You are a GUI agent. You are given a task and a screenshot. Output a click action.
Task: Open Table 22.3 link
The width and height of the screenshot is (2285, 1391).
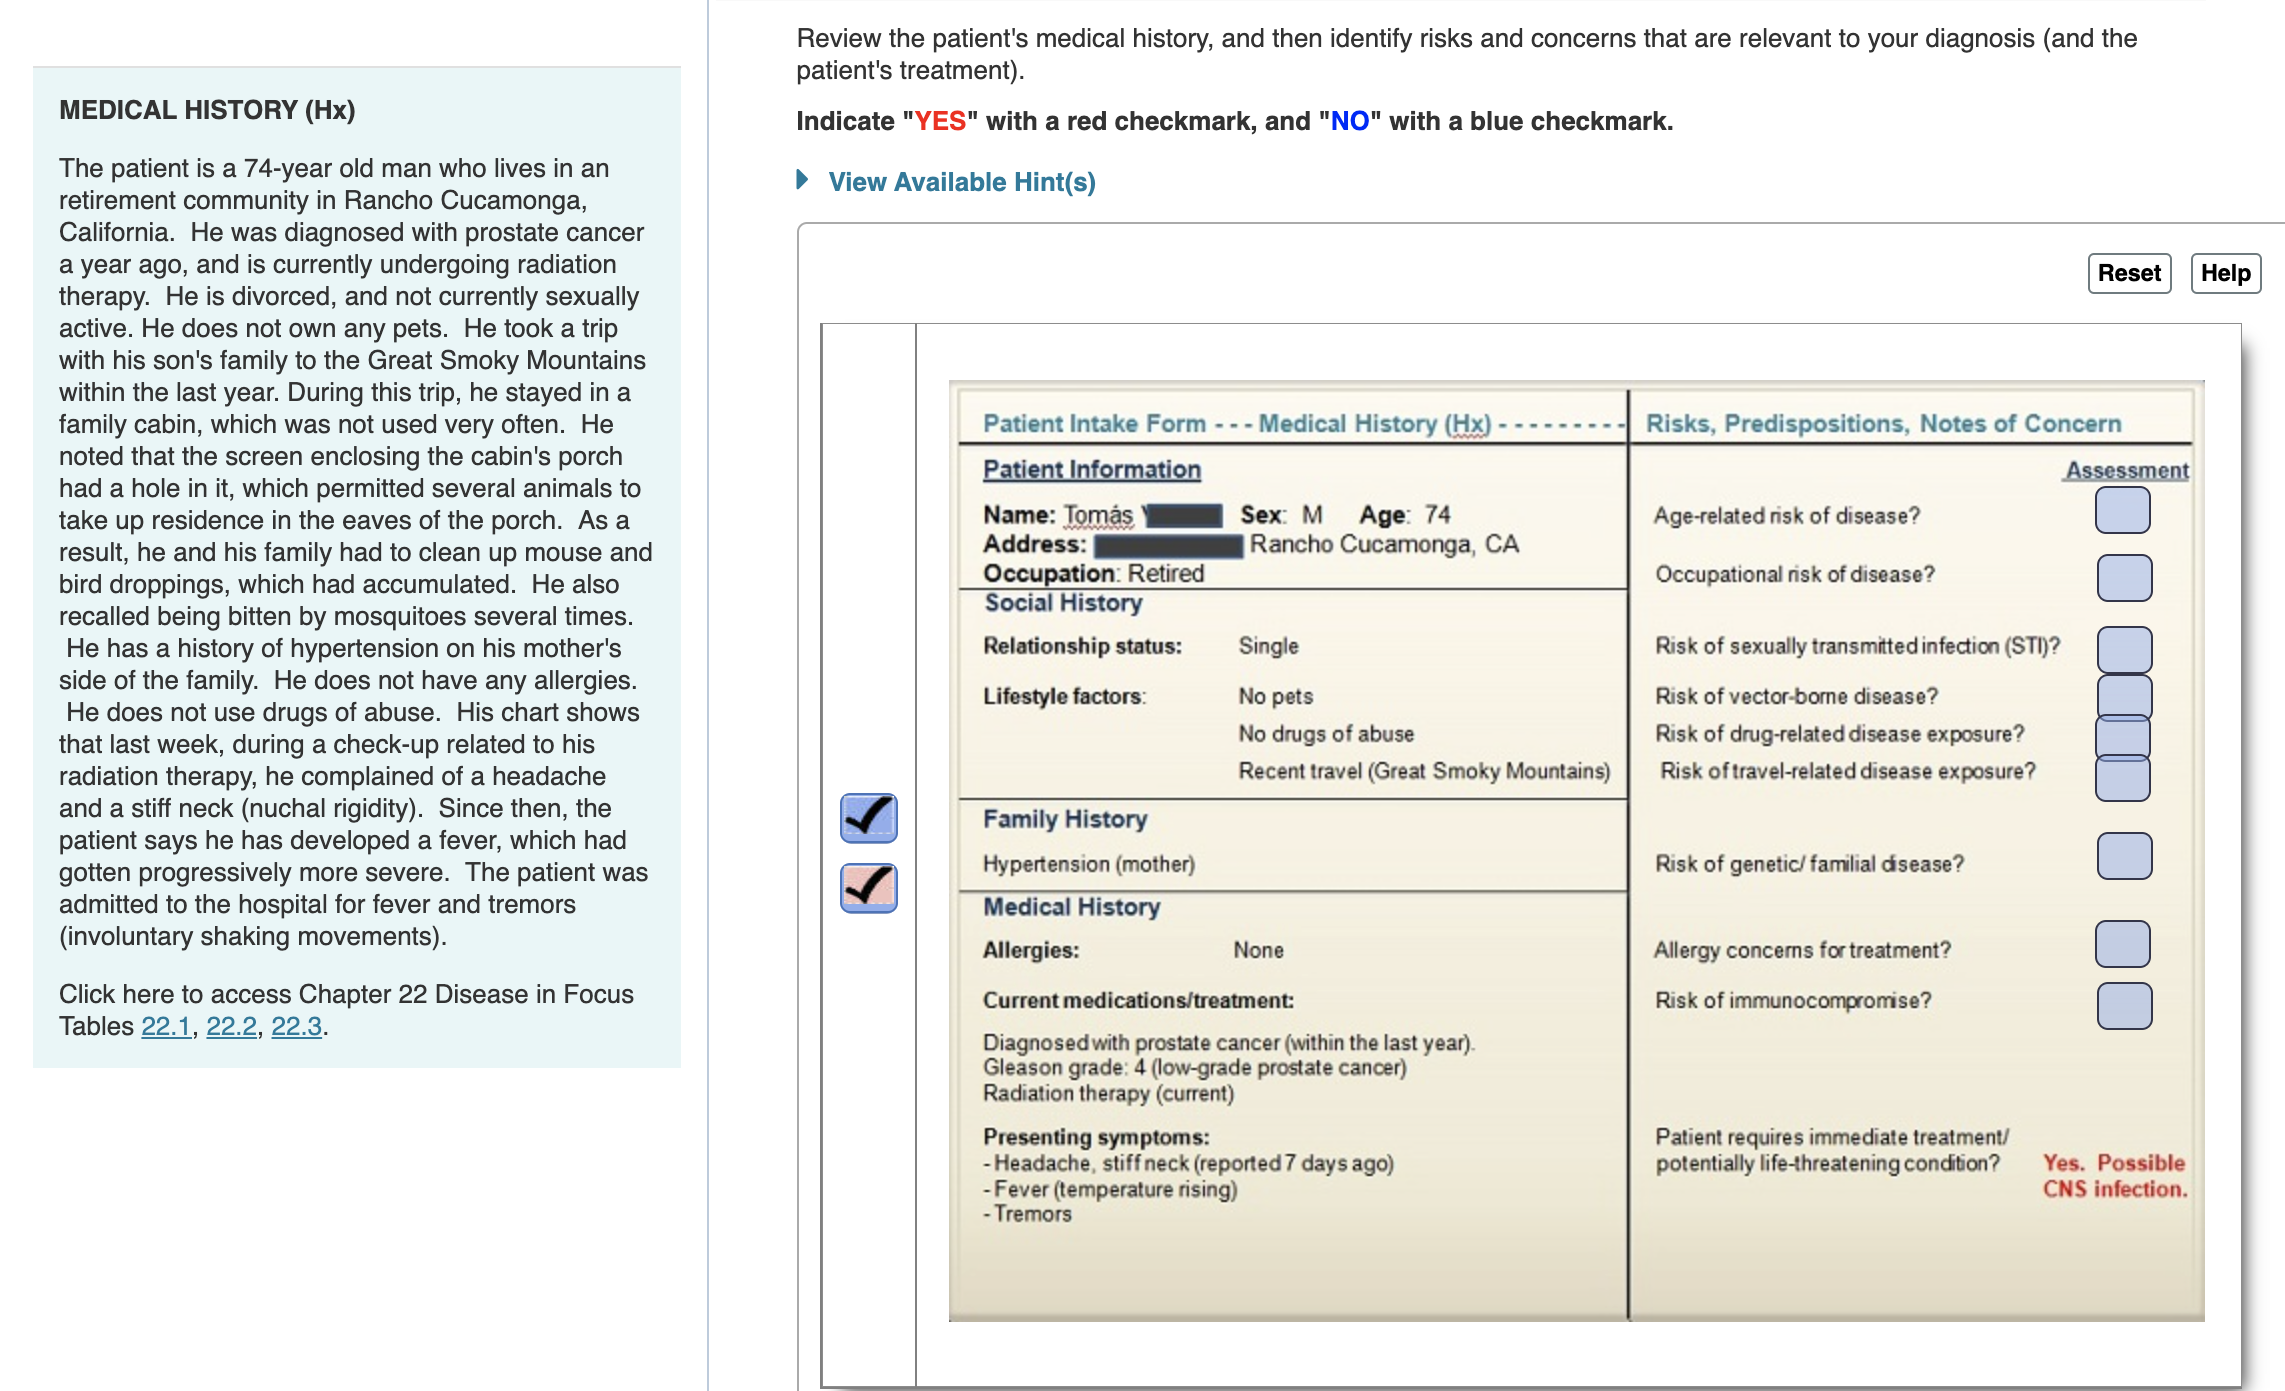coord(297,1026)
